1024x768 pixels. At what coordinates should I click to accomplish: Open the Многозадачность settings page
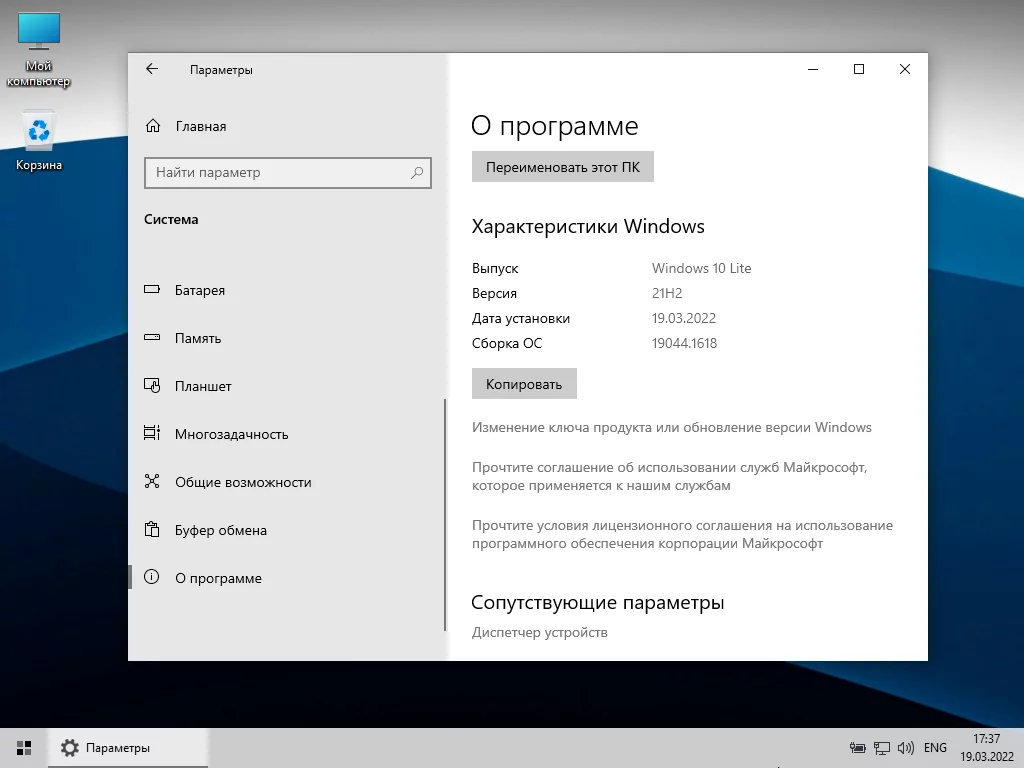click(x=286, y=434)
